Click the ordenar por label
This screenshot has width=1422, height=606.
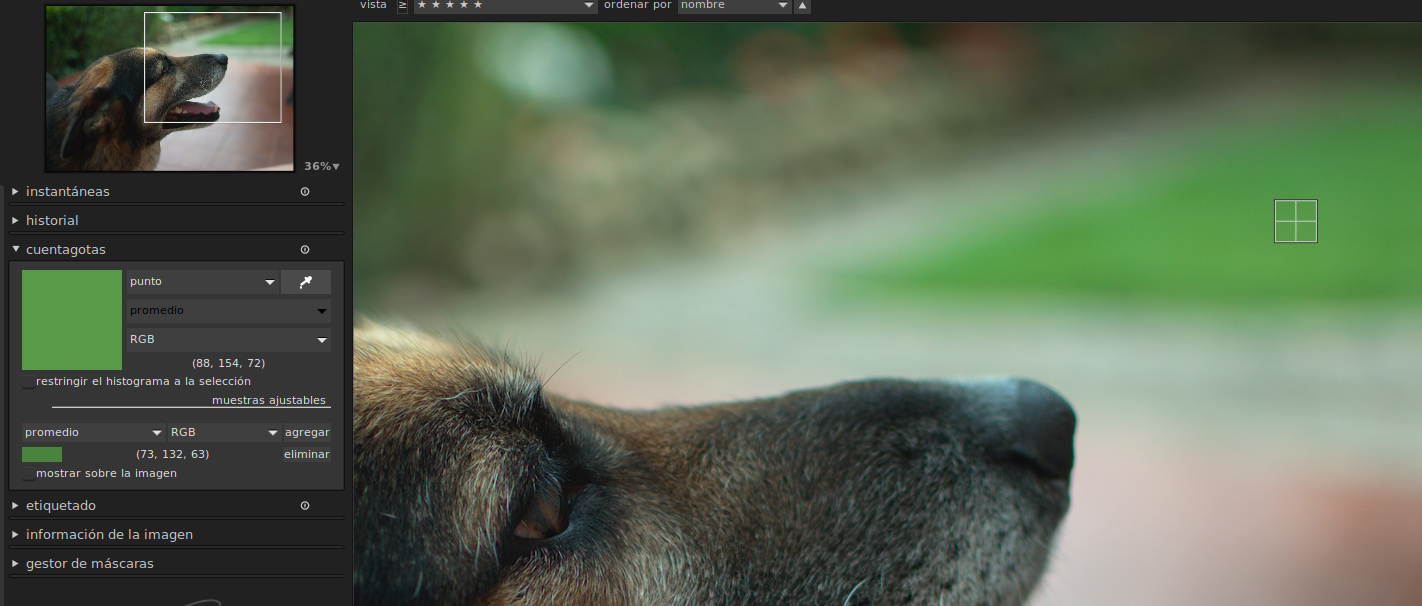tap(638, 5)
